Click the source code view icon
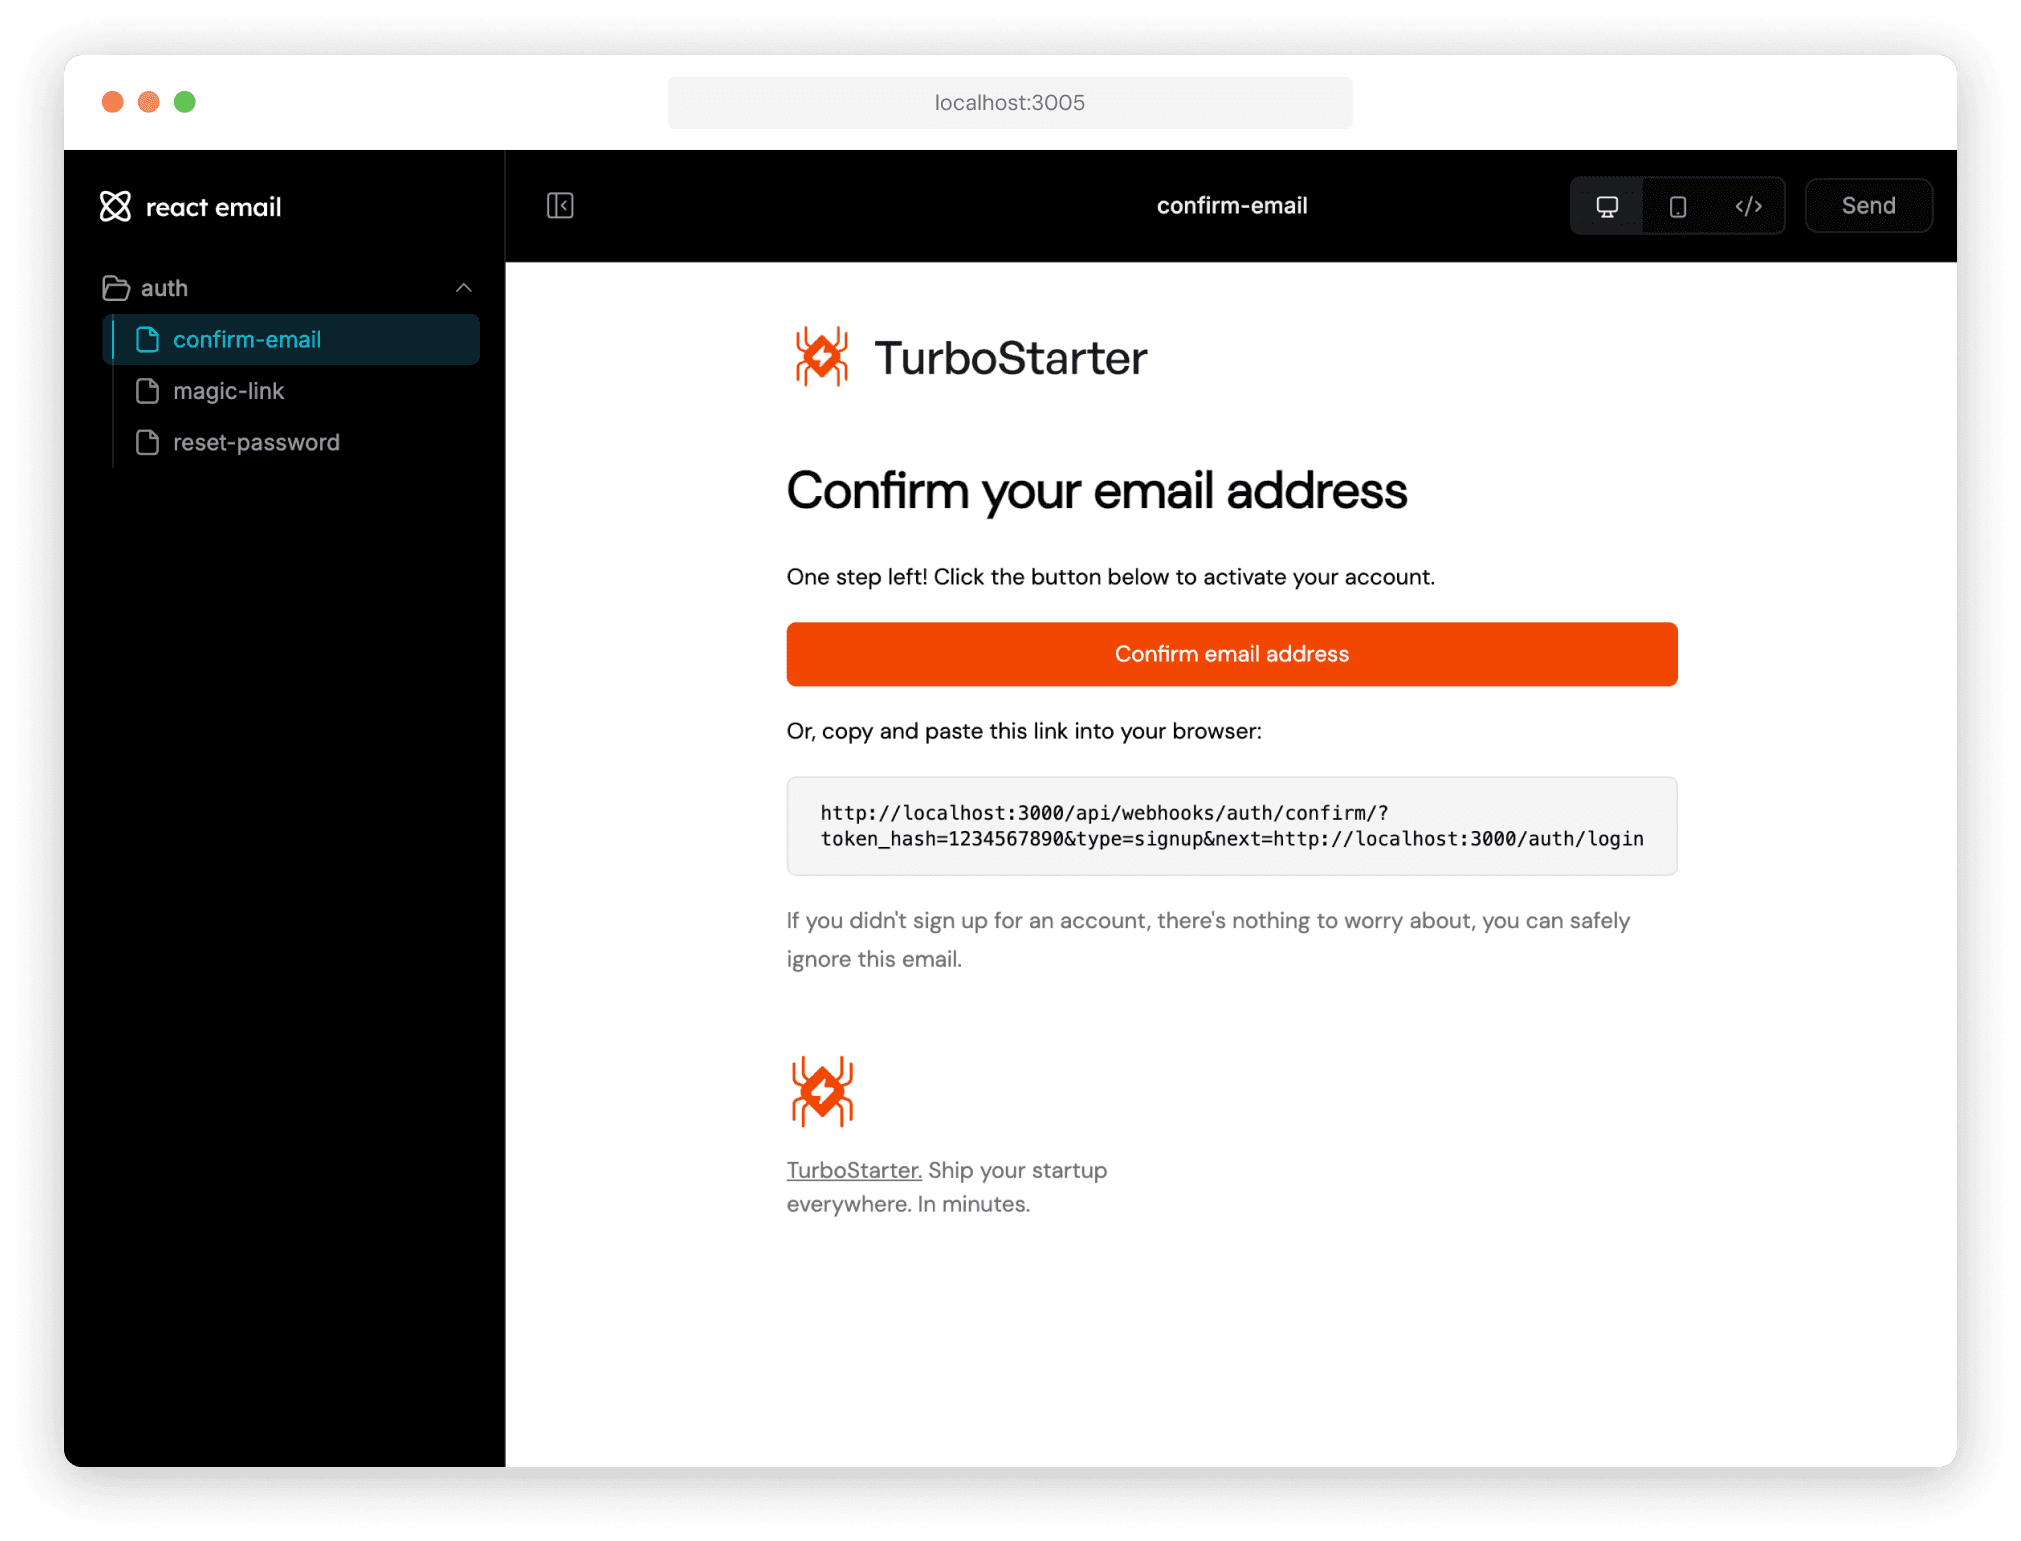2021x1541 pixels. coord(1748,206)
